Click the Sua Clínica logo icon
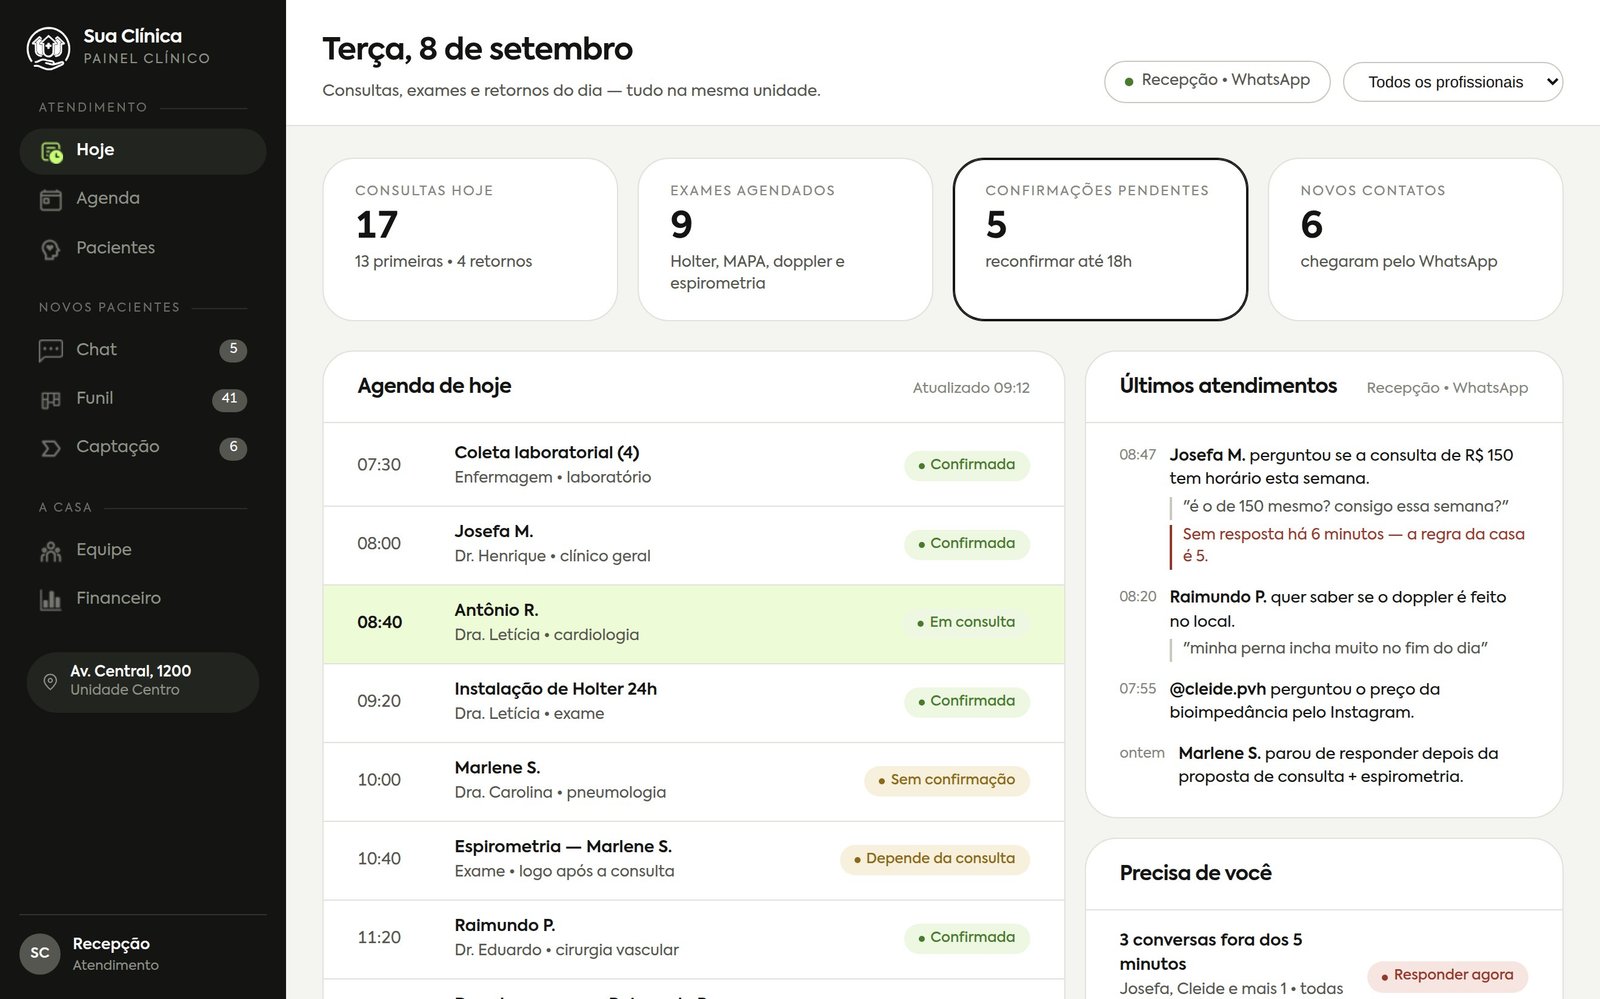This screenshot has width=1600, height=999. tap(48, 47)
